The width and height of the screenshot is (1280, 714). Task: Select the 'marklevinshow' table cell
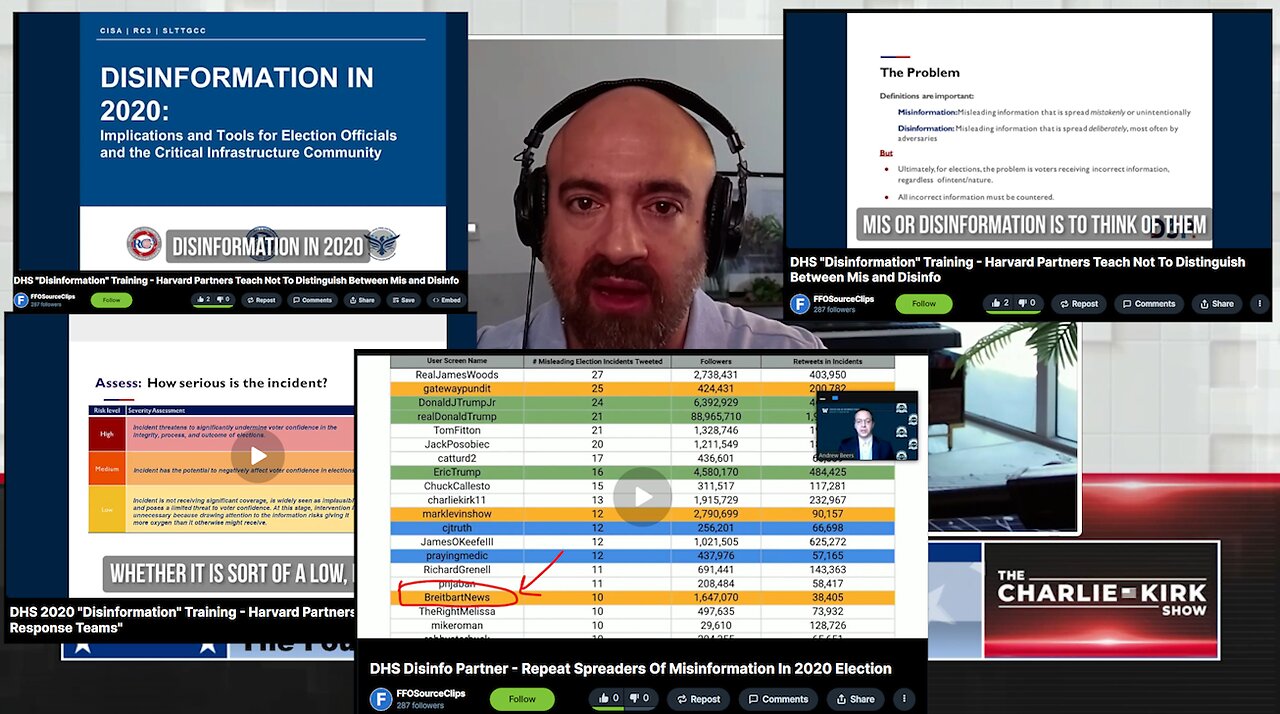point(456,514)
